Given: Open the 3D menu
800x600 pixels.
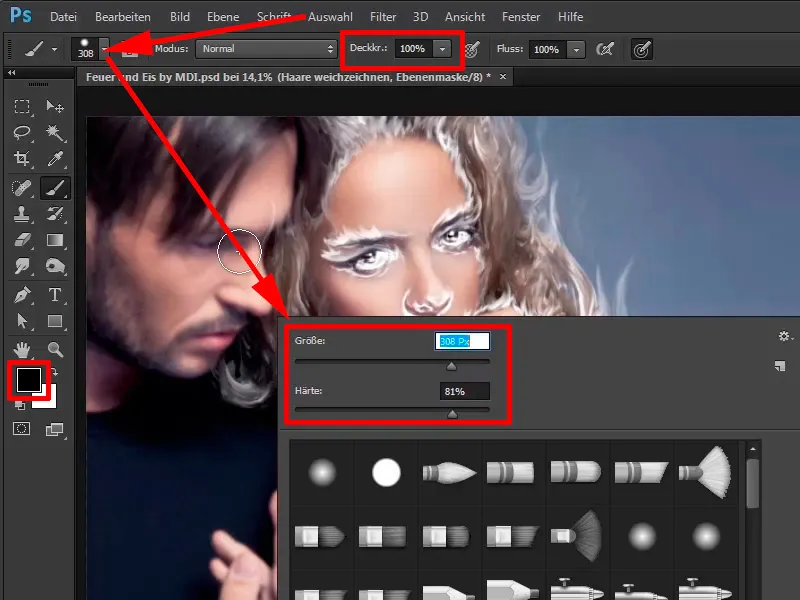Looking at the screenshot, I should click(420, 17).
